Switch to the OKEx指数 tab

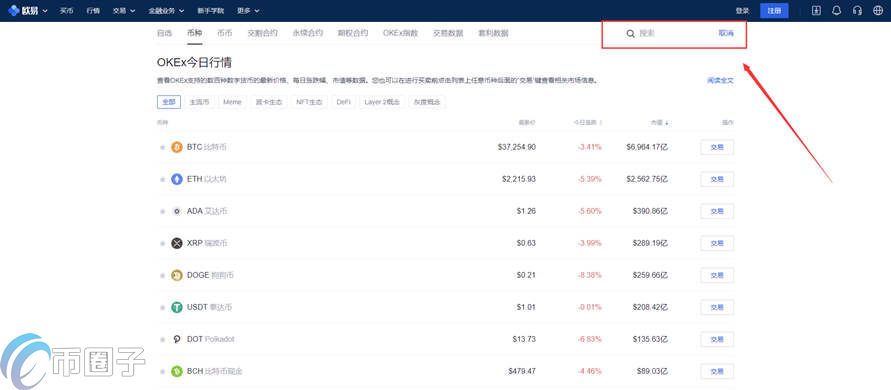click(400, 33)
